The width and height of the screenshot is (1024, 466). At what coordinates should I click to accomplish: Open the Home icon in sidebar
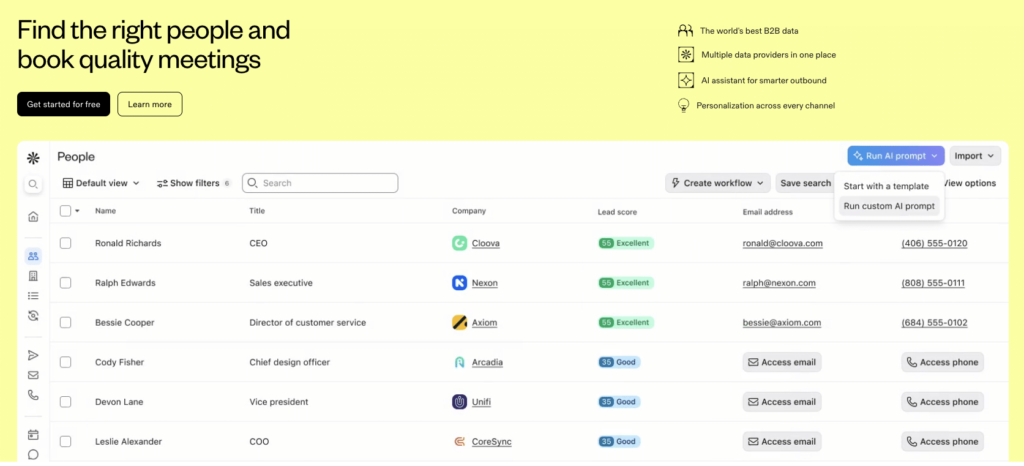tap(33, 217)
